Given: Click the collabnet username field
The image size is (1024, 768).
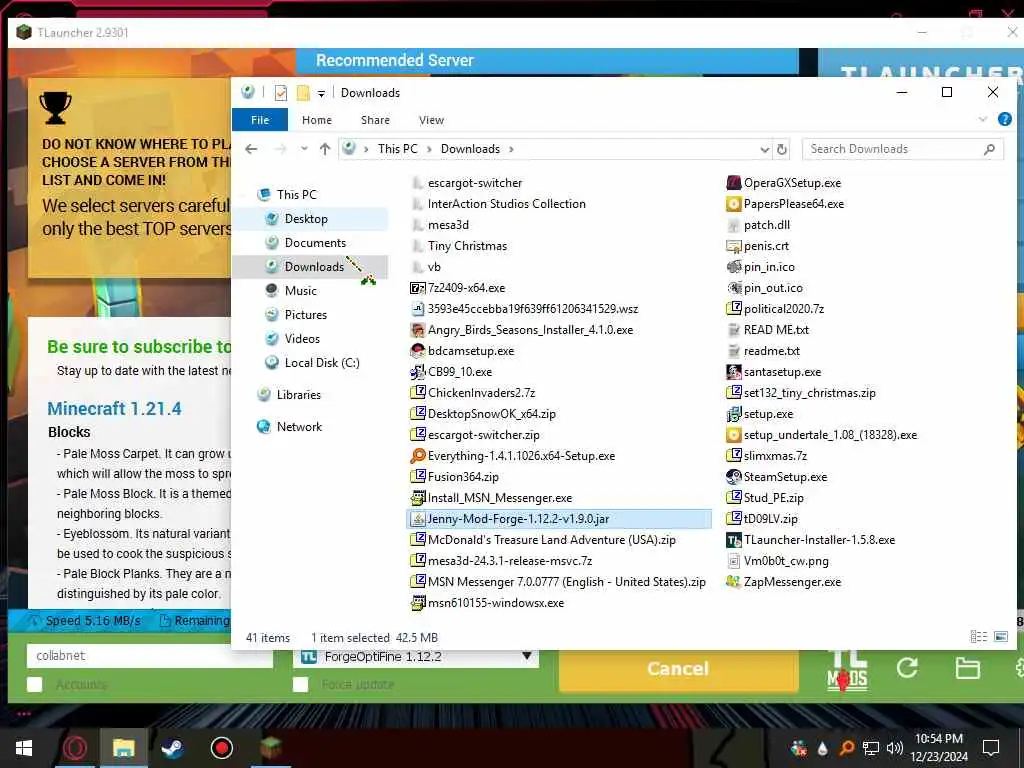Looking at the screenshot, I should click(x=150, y=656).
